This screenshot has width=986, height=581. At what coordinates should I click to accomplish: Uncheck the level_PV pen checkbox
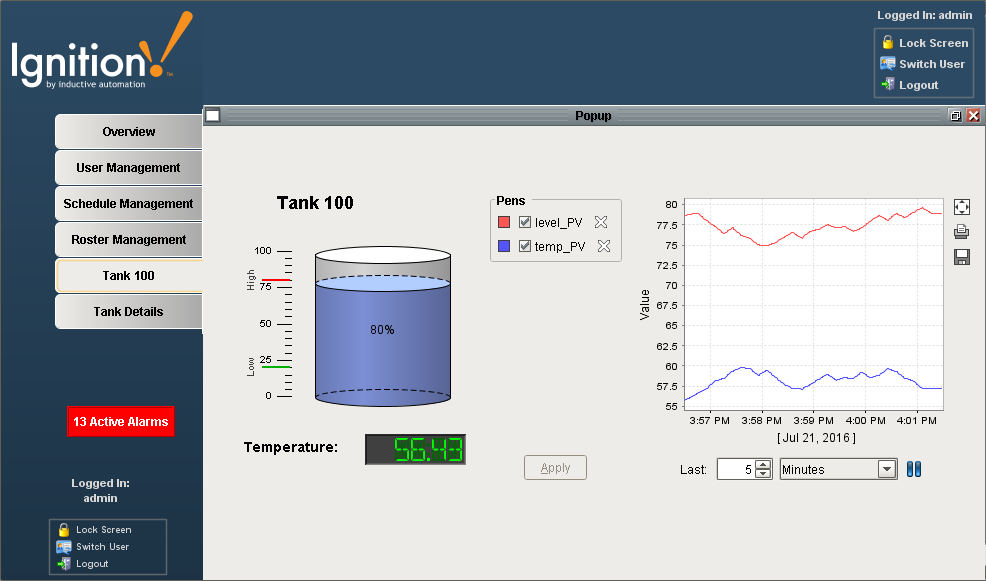coord(525,223)
